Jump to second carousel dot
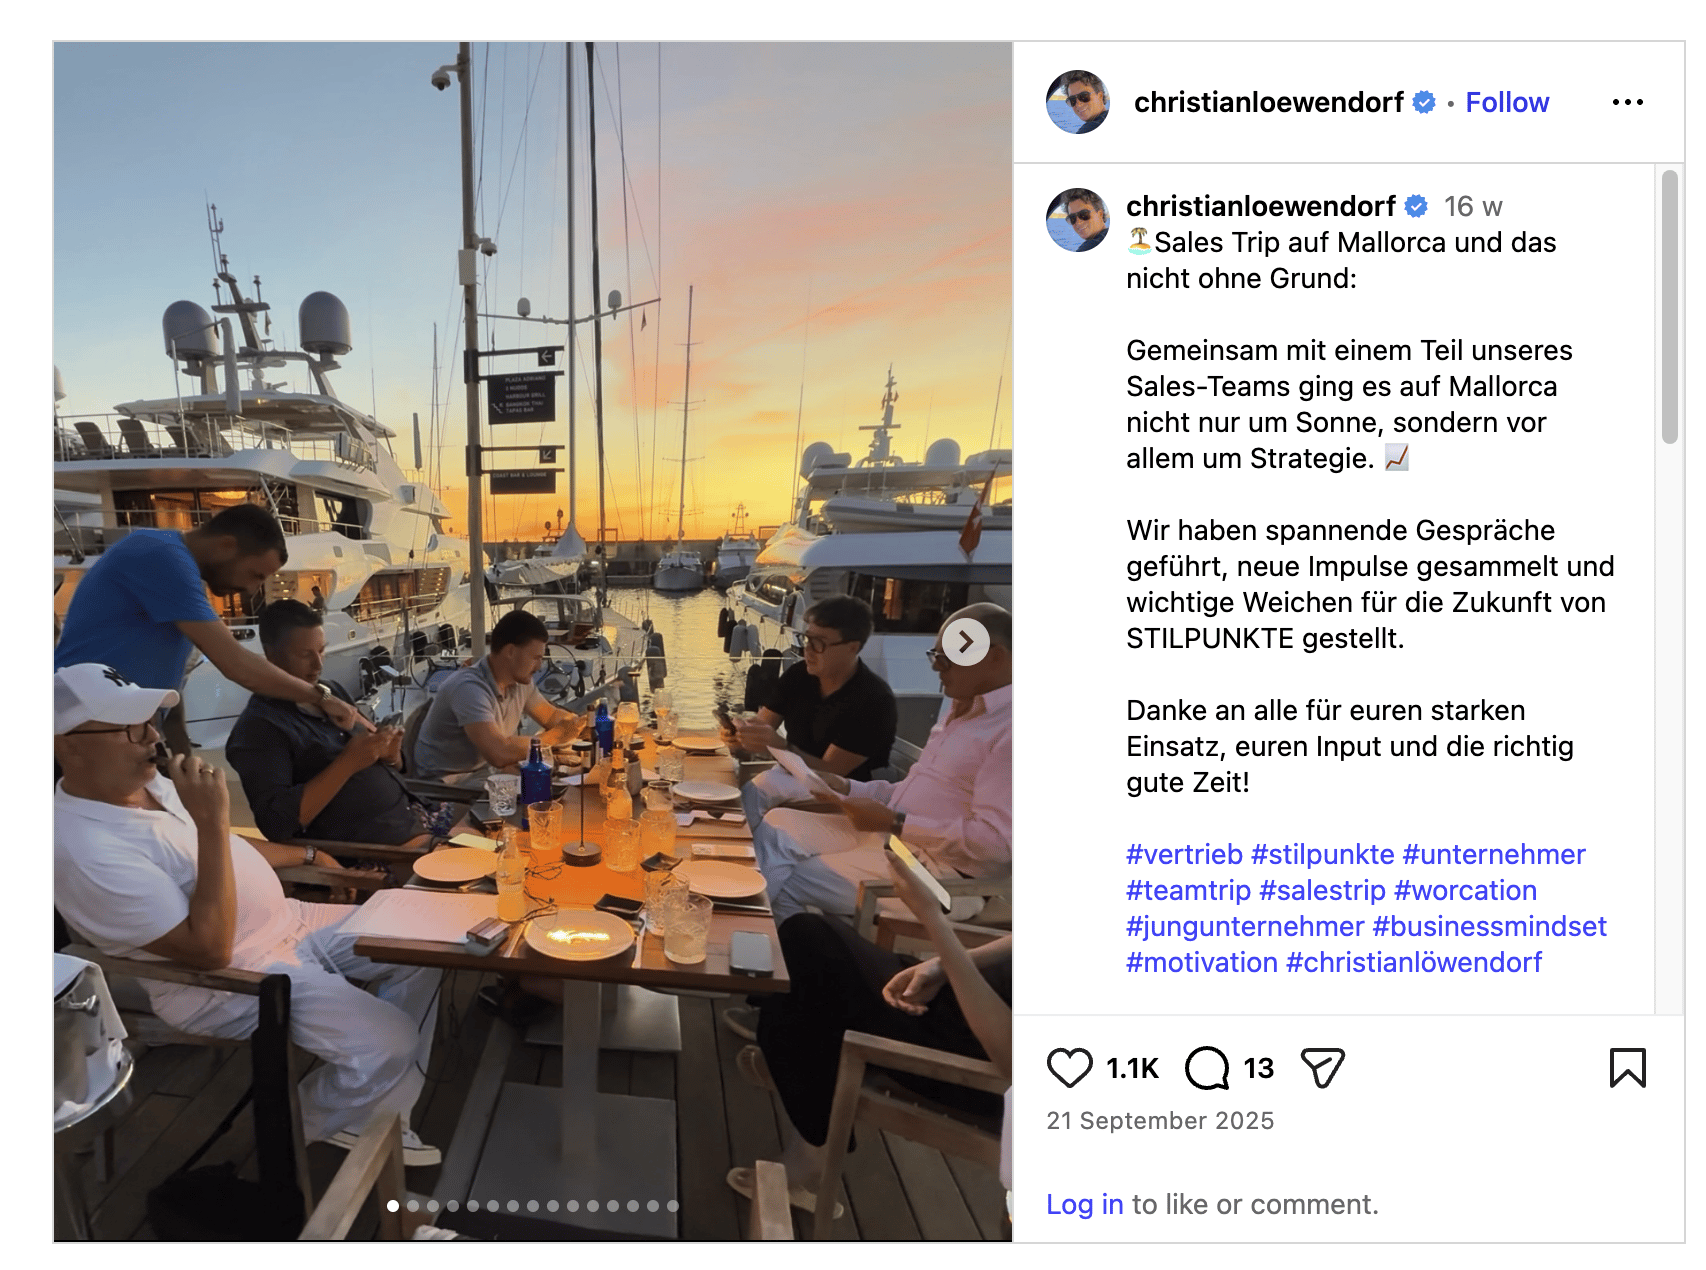This screenshot has height=1270, width=1706. (413, 1206)
